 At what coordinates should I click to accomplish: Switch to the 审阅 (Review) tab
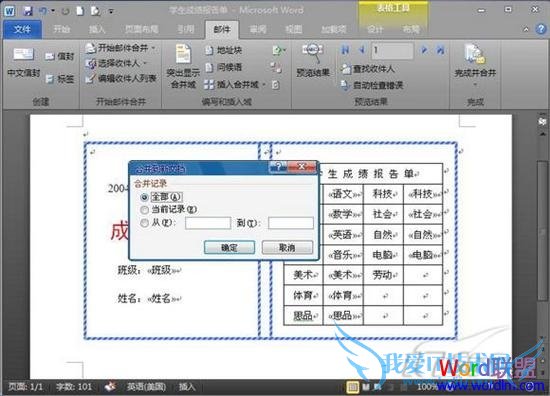[x=257, y=29]
